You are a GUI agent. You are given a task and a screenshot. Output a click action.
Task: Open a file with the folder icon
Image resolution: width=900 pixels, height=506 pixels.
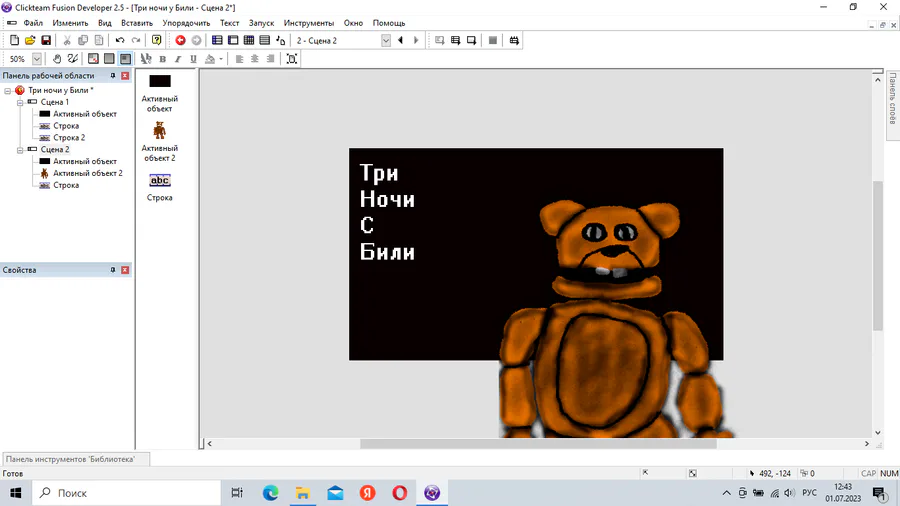[30, 40]
